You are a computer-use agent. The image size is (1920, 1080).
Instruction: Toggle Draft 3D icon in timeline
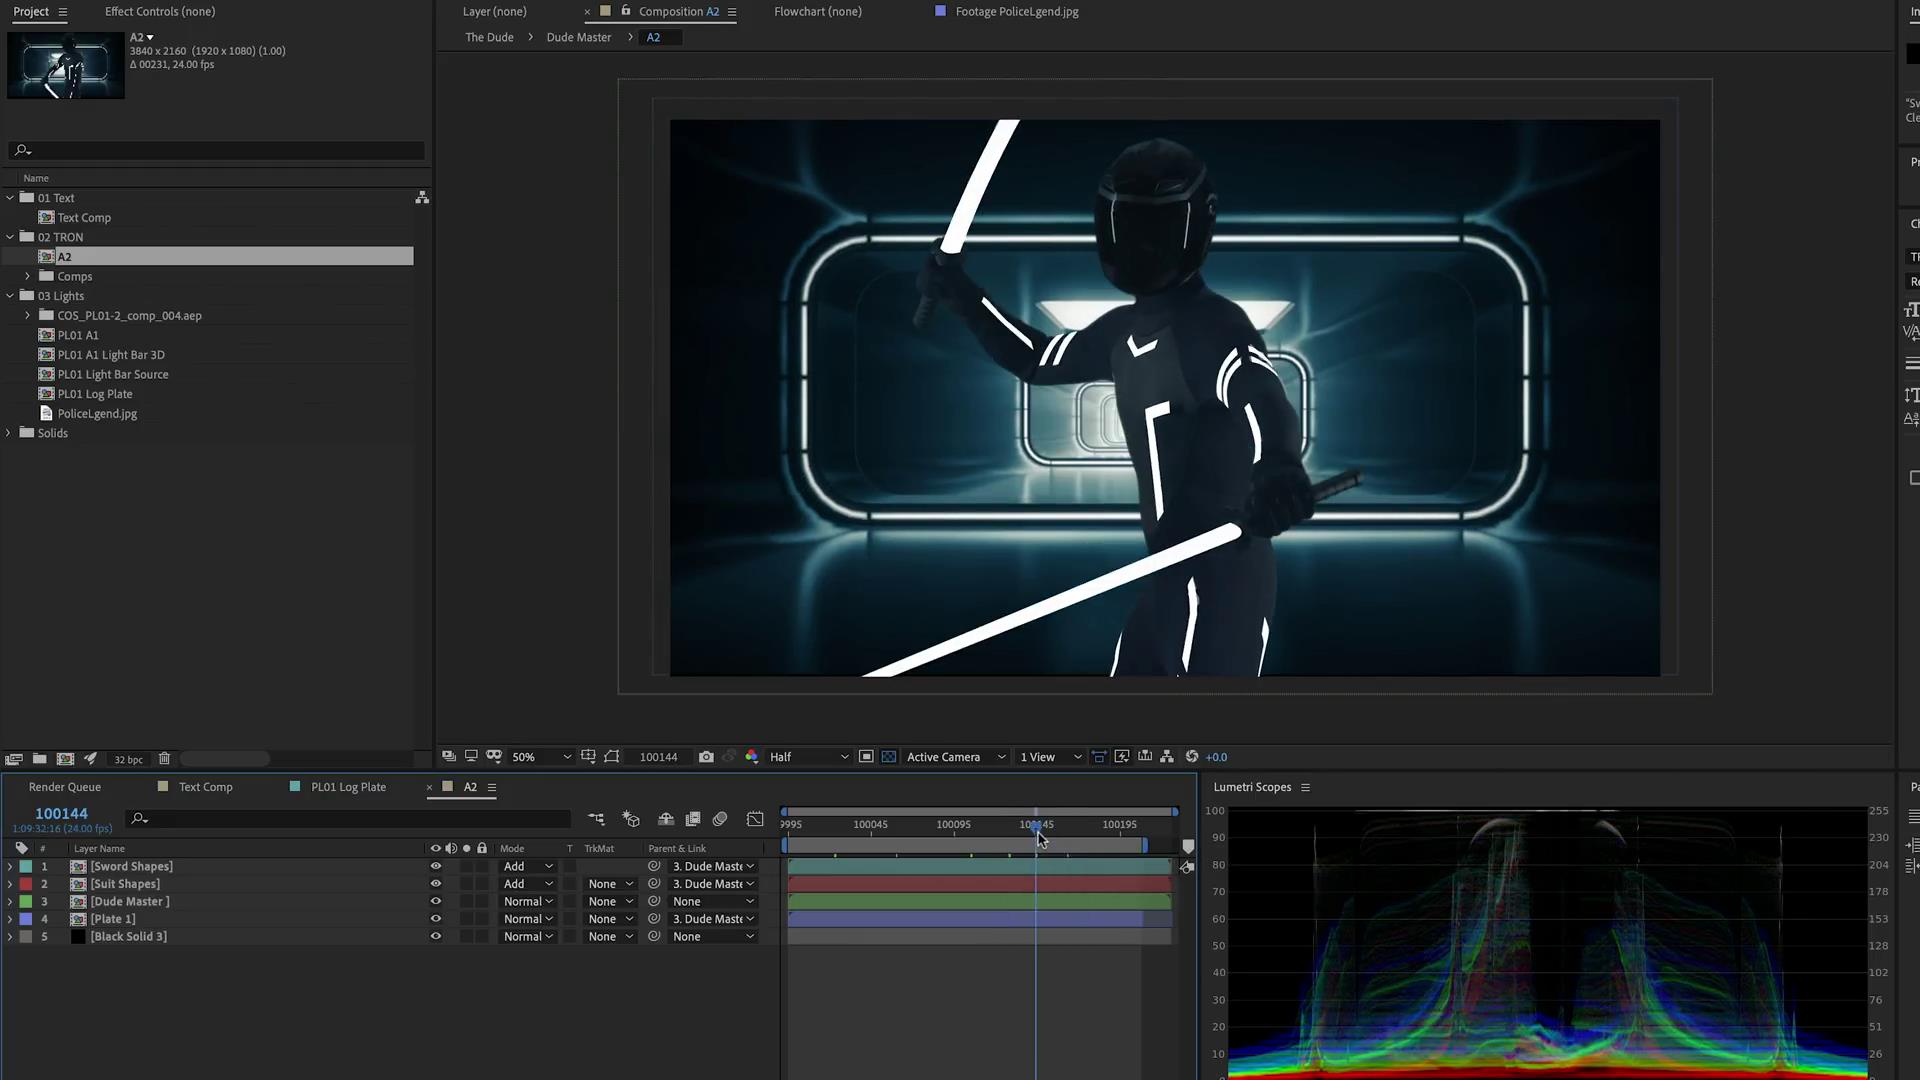[x=631, y=819]
